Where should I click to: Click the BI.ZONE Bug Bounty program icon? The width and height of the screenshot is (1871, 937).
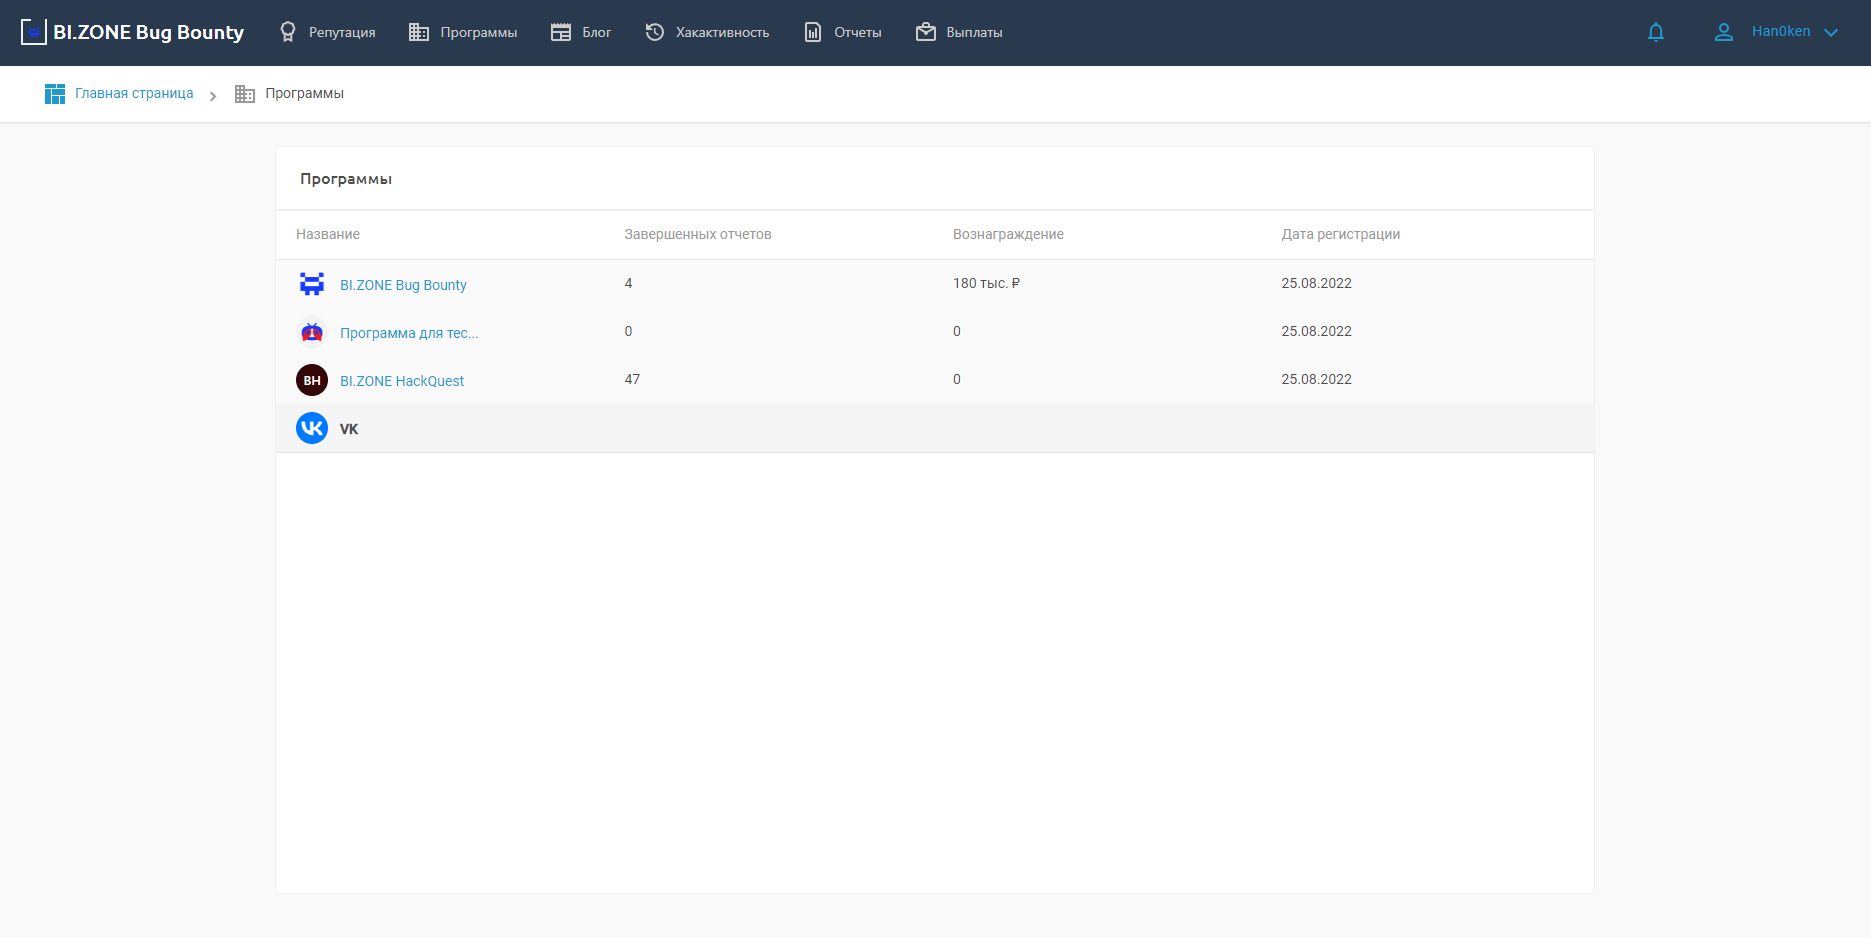312,284
